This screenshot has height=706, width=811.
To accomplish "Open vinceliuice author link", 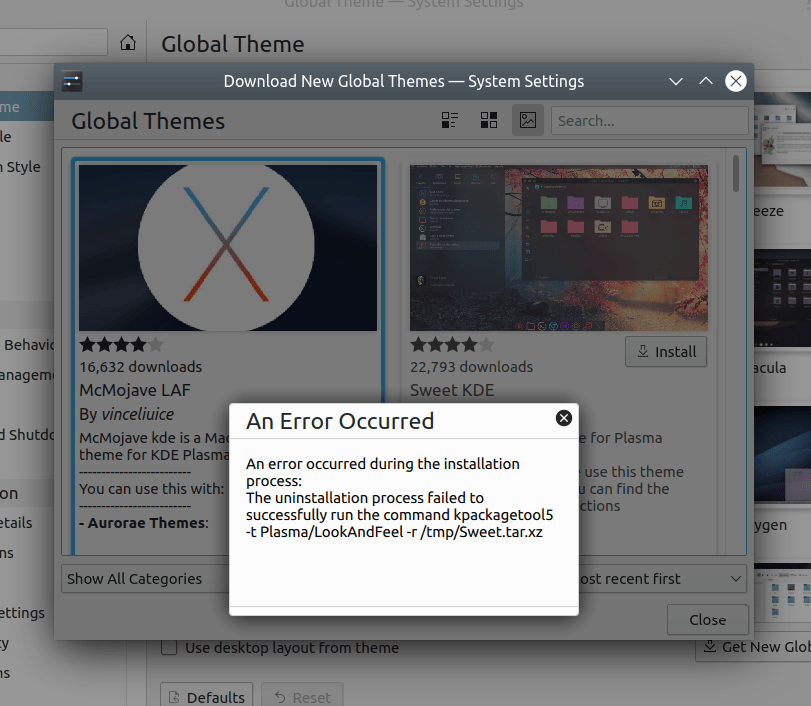I will (x=137, y=413).
